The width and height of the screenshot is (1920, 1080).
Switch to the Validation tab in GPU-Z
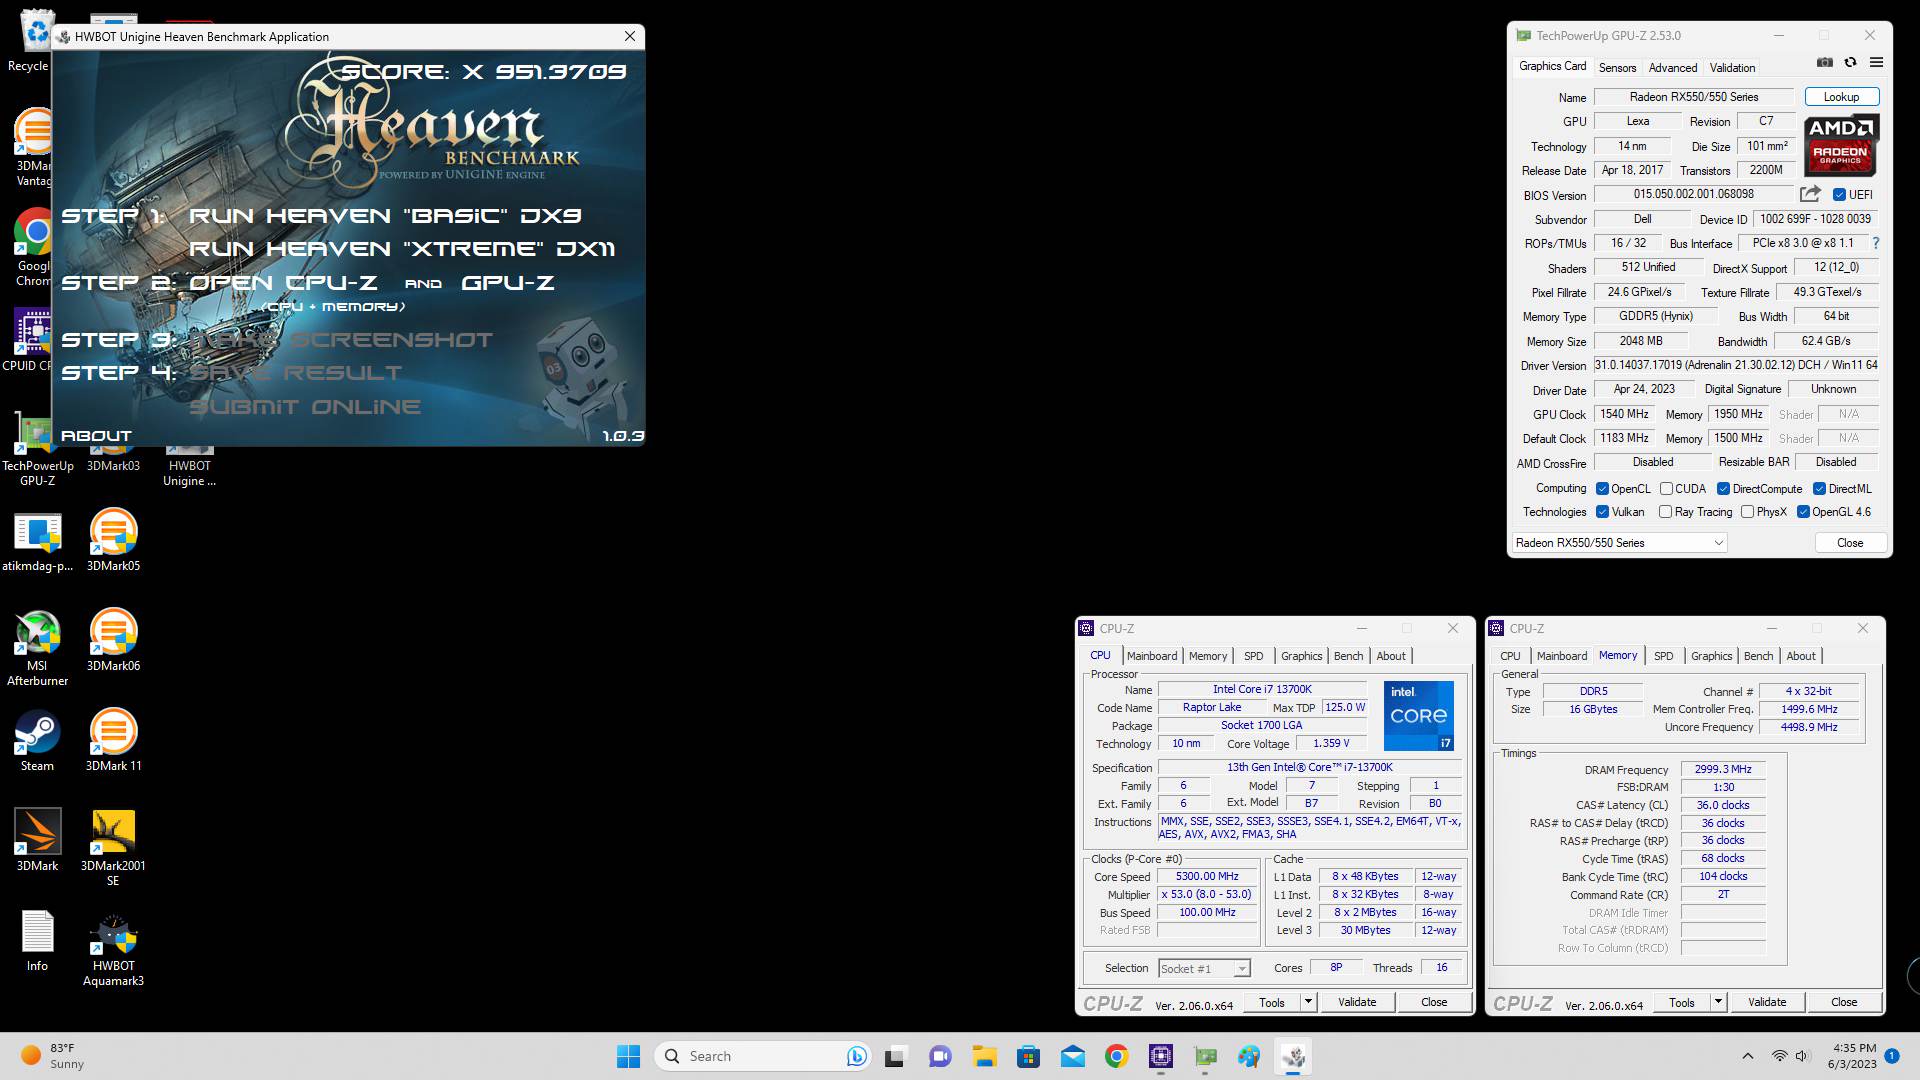pyautogui.click(x=1732, y=68)
